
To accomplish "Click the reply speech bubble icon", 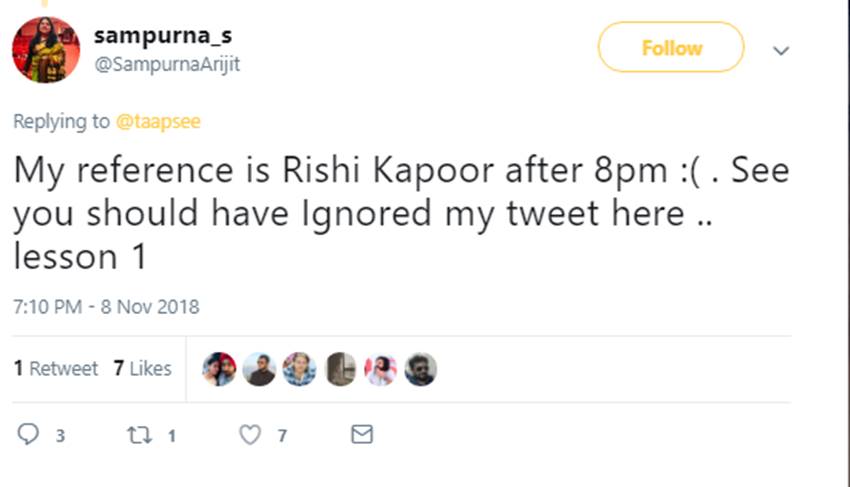I will coord(29,435).
